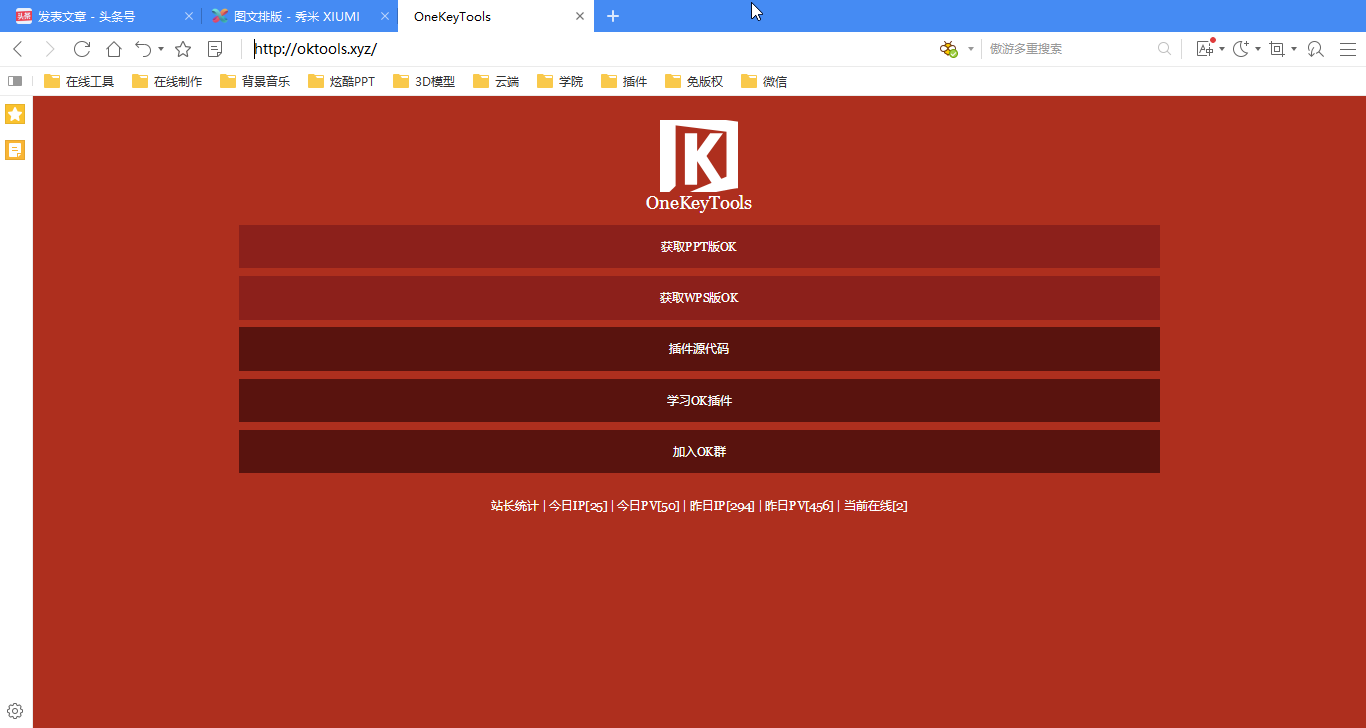Toggle the sidebar icon in the bookmarks bar
The image size is (1366, 728).
(15, 81)
